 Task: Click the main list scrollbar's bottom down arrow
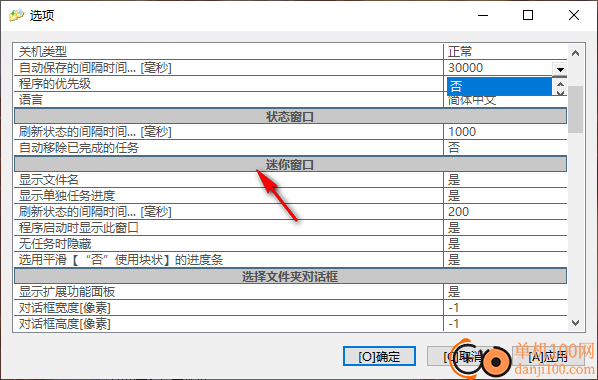[x=575, y=323]
